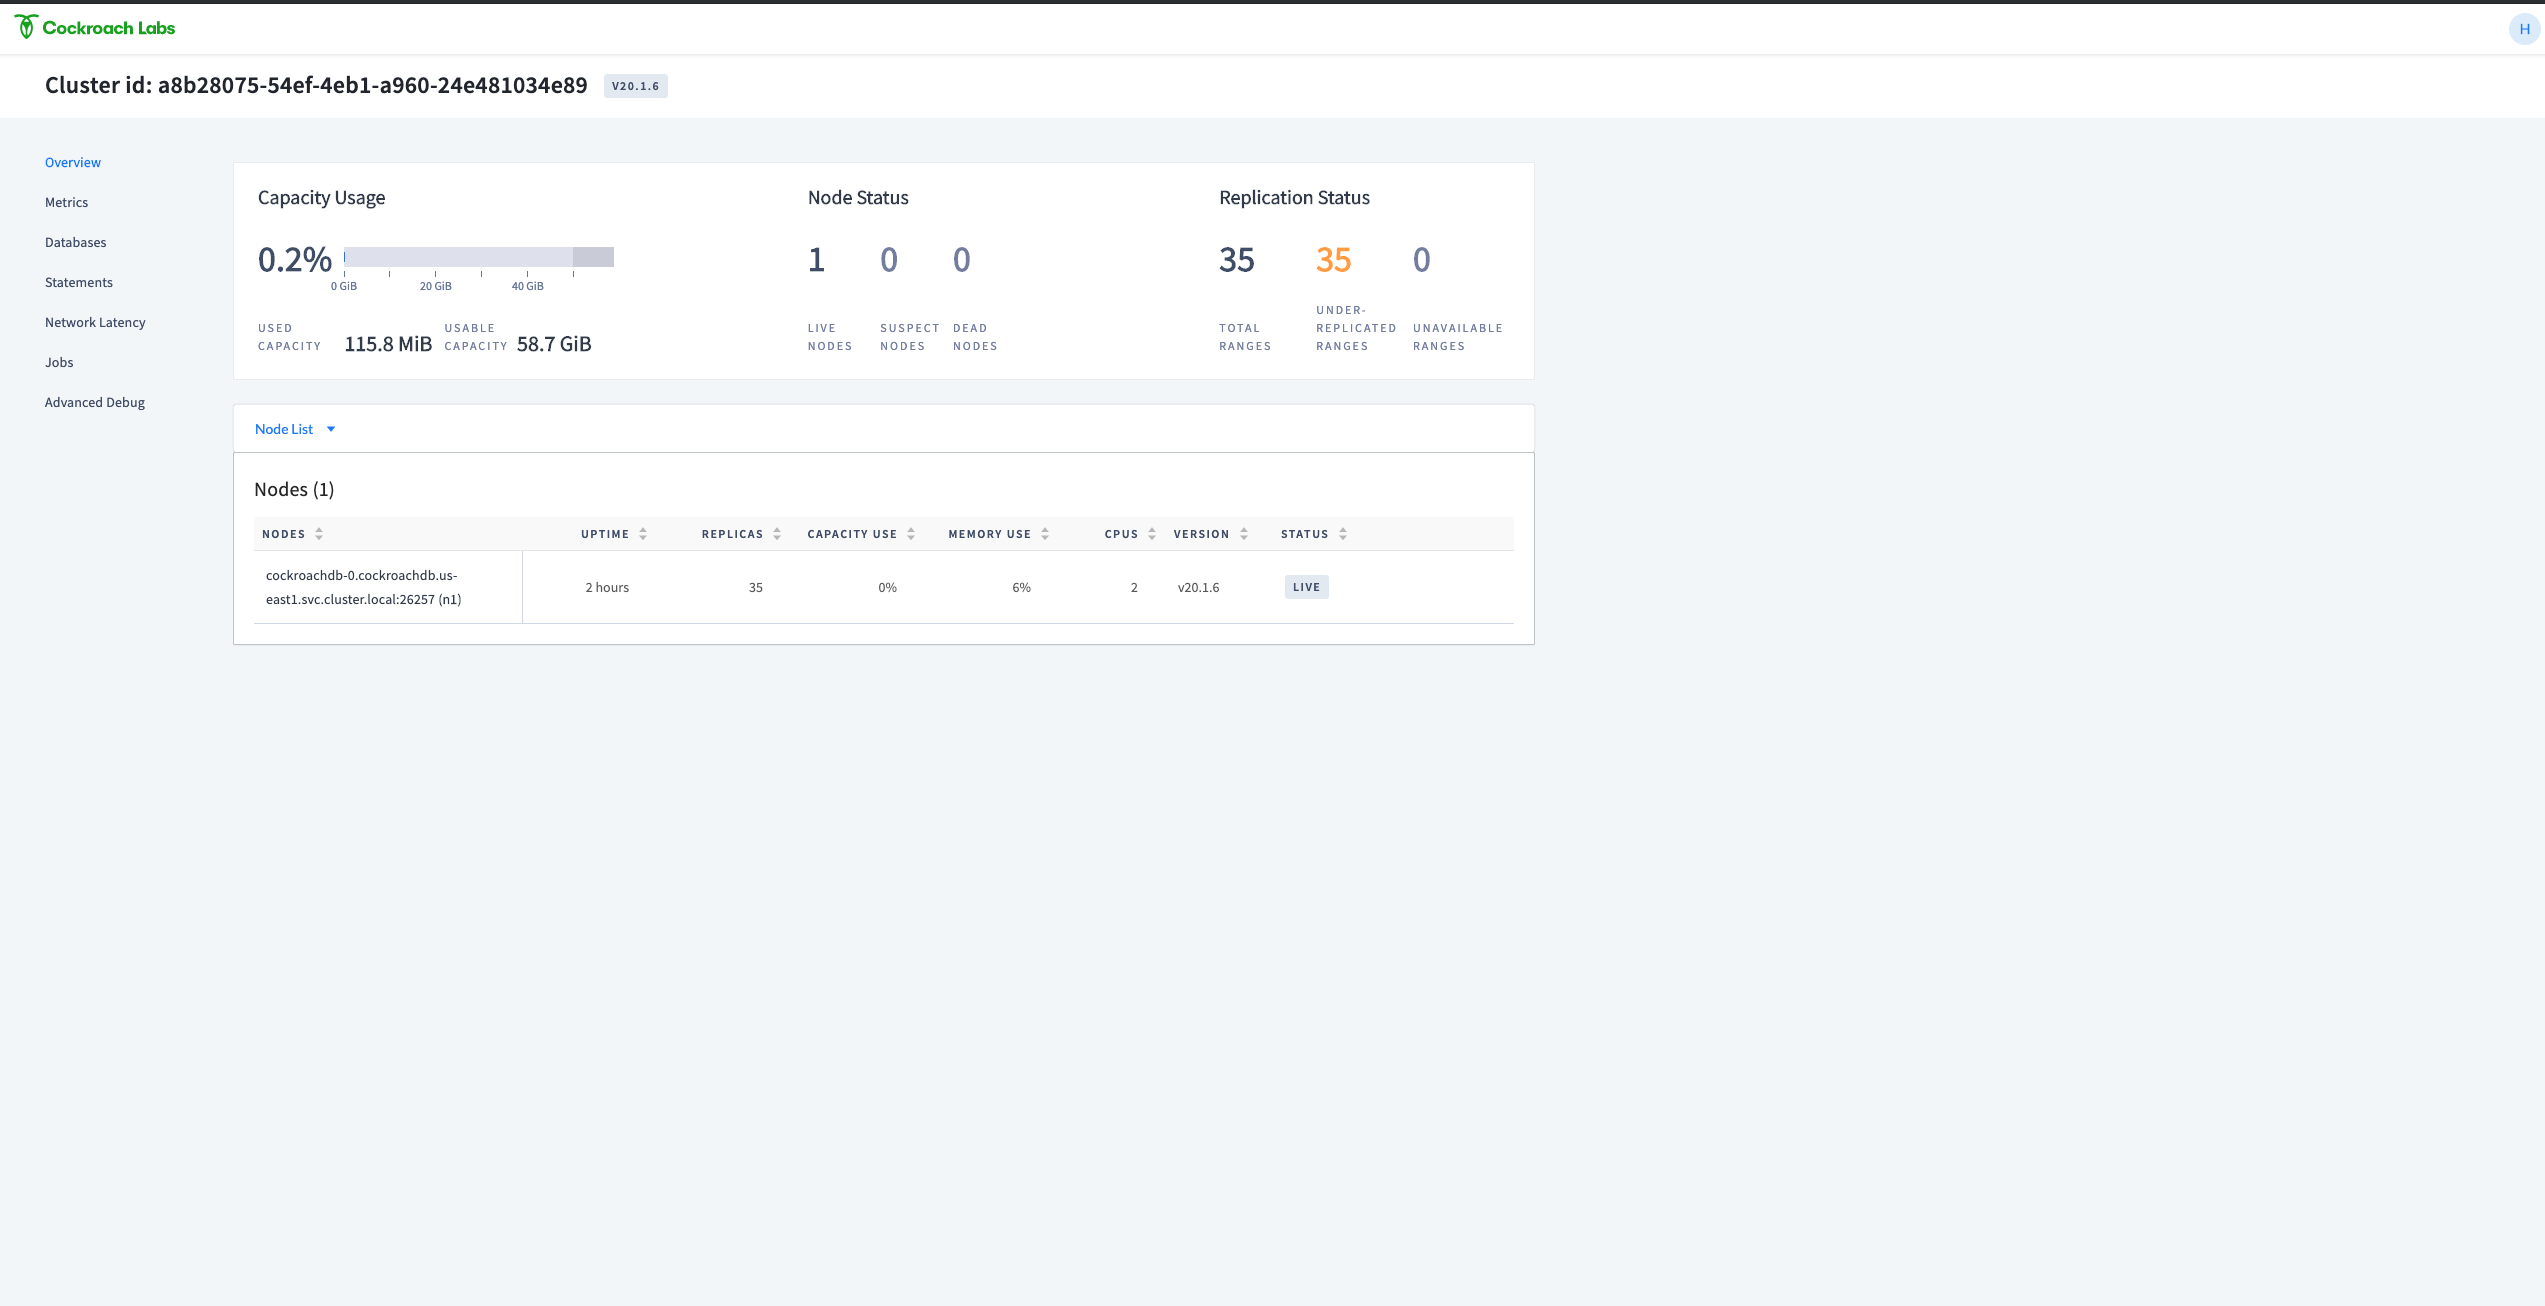Open the Metrics page in sidebar

click(x=66, y=202)
